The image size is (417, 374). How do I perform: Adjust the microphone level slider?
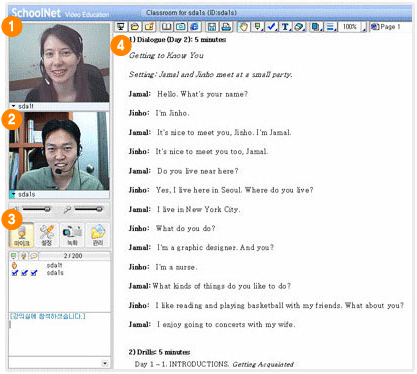pyautogui.click(x=88, y=209)
